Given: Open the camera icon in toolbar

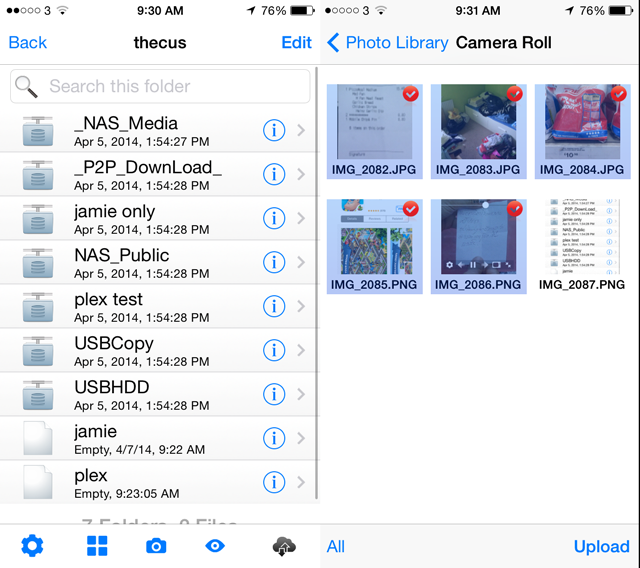Looking at the screenshot, I should point(156,546).
